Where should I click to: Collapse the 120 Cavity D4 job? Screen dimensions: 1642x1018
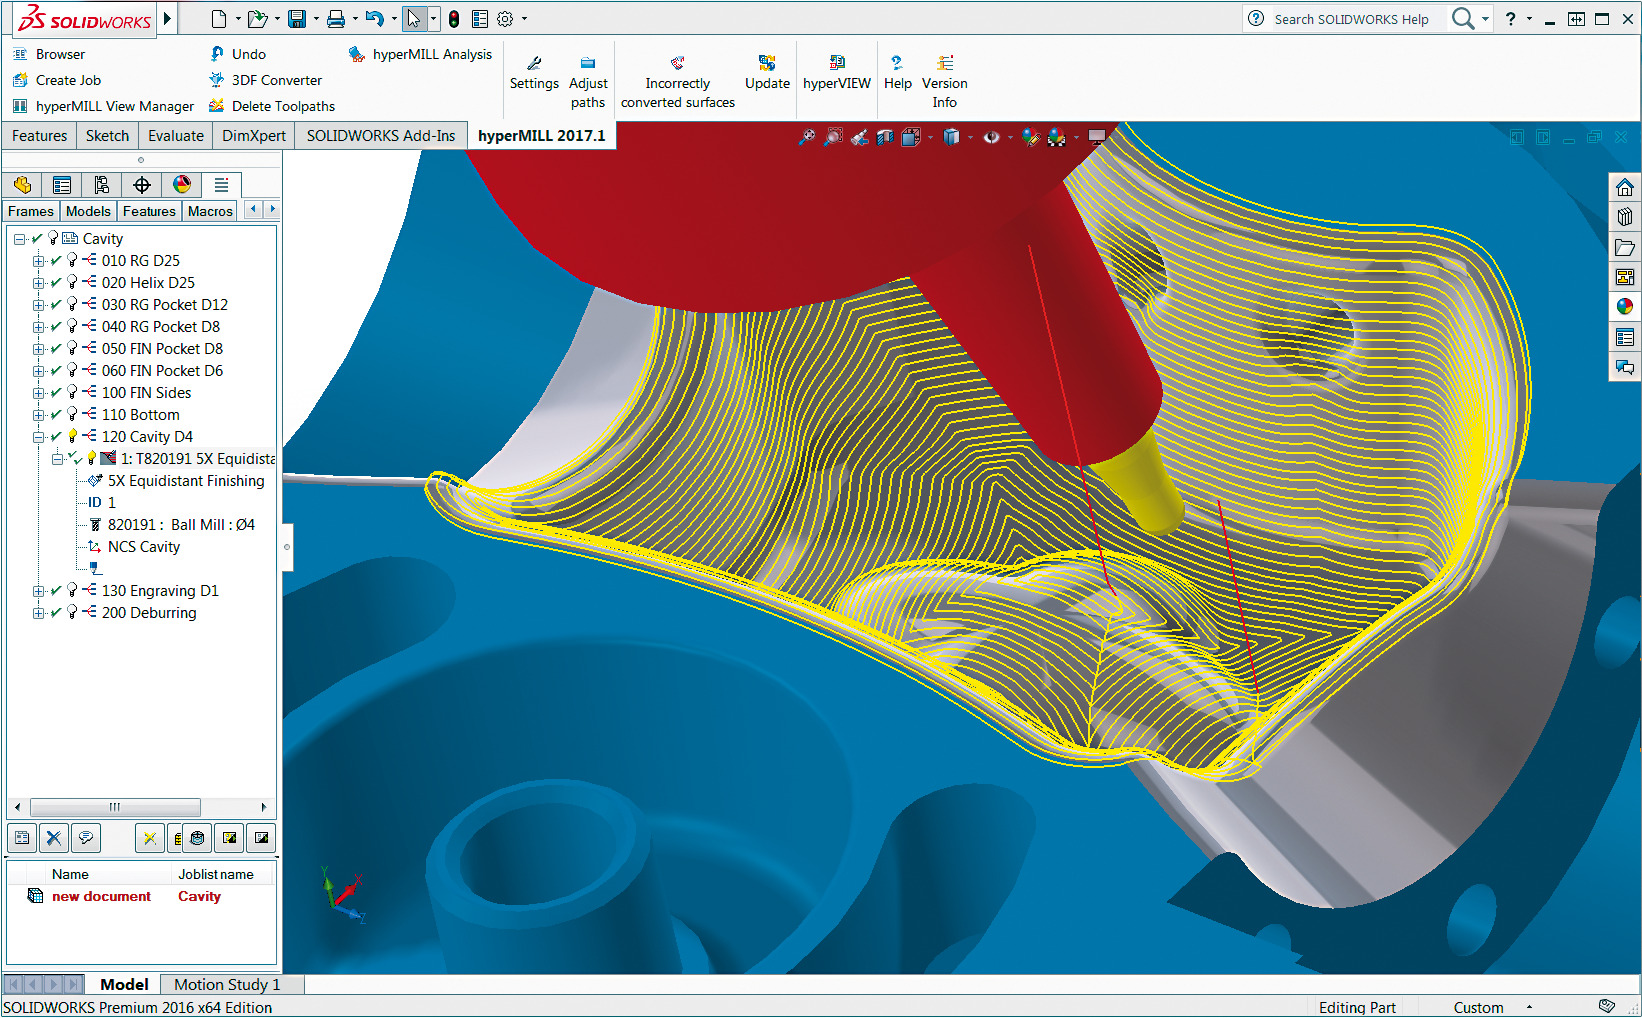[38, 437]
